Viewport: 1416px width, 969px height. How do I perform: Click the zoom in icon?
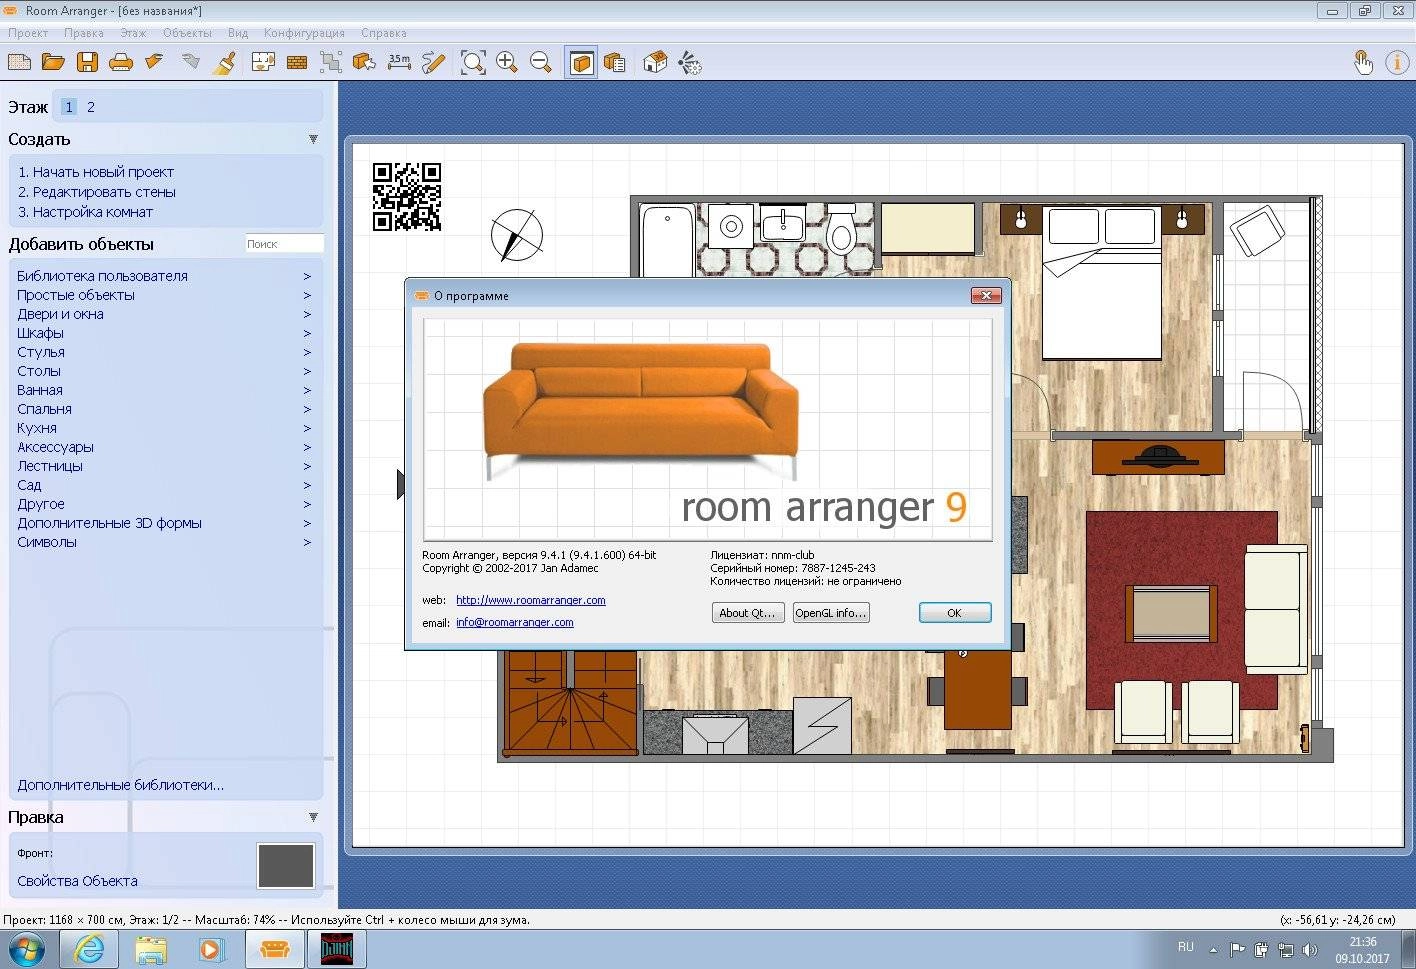click(x=507, y=62)
